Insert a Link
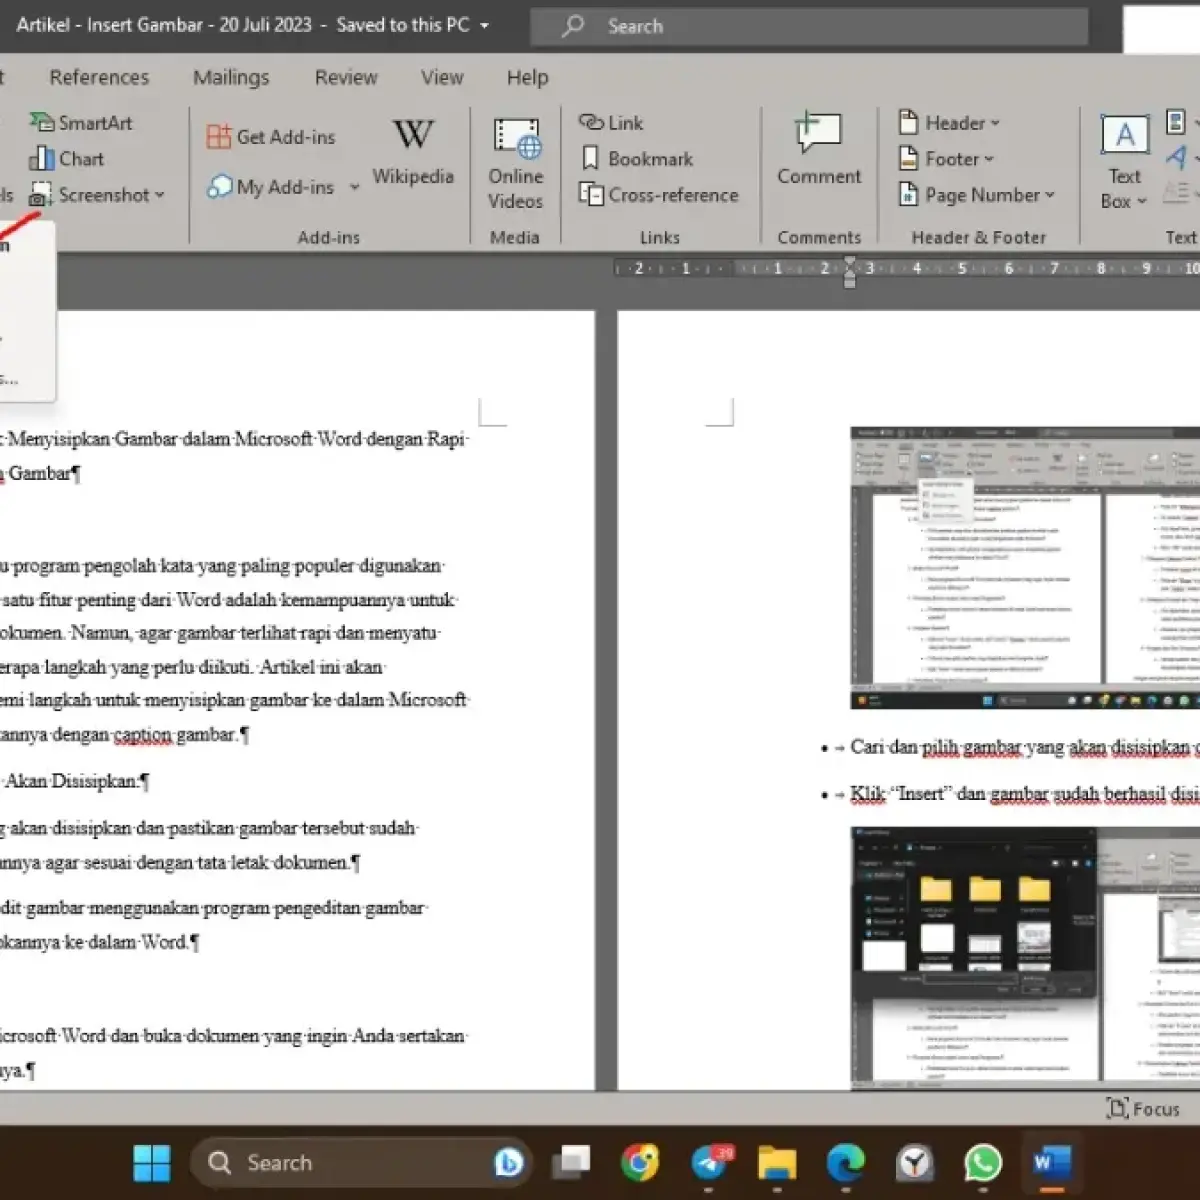Viewport: 1200px width, 1200px height. pyautogui.click(x=611, y=123)
